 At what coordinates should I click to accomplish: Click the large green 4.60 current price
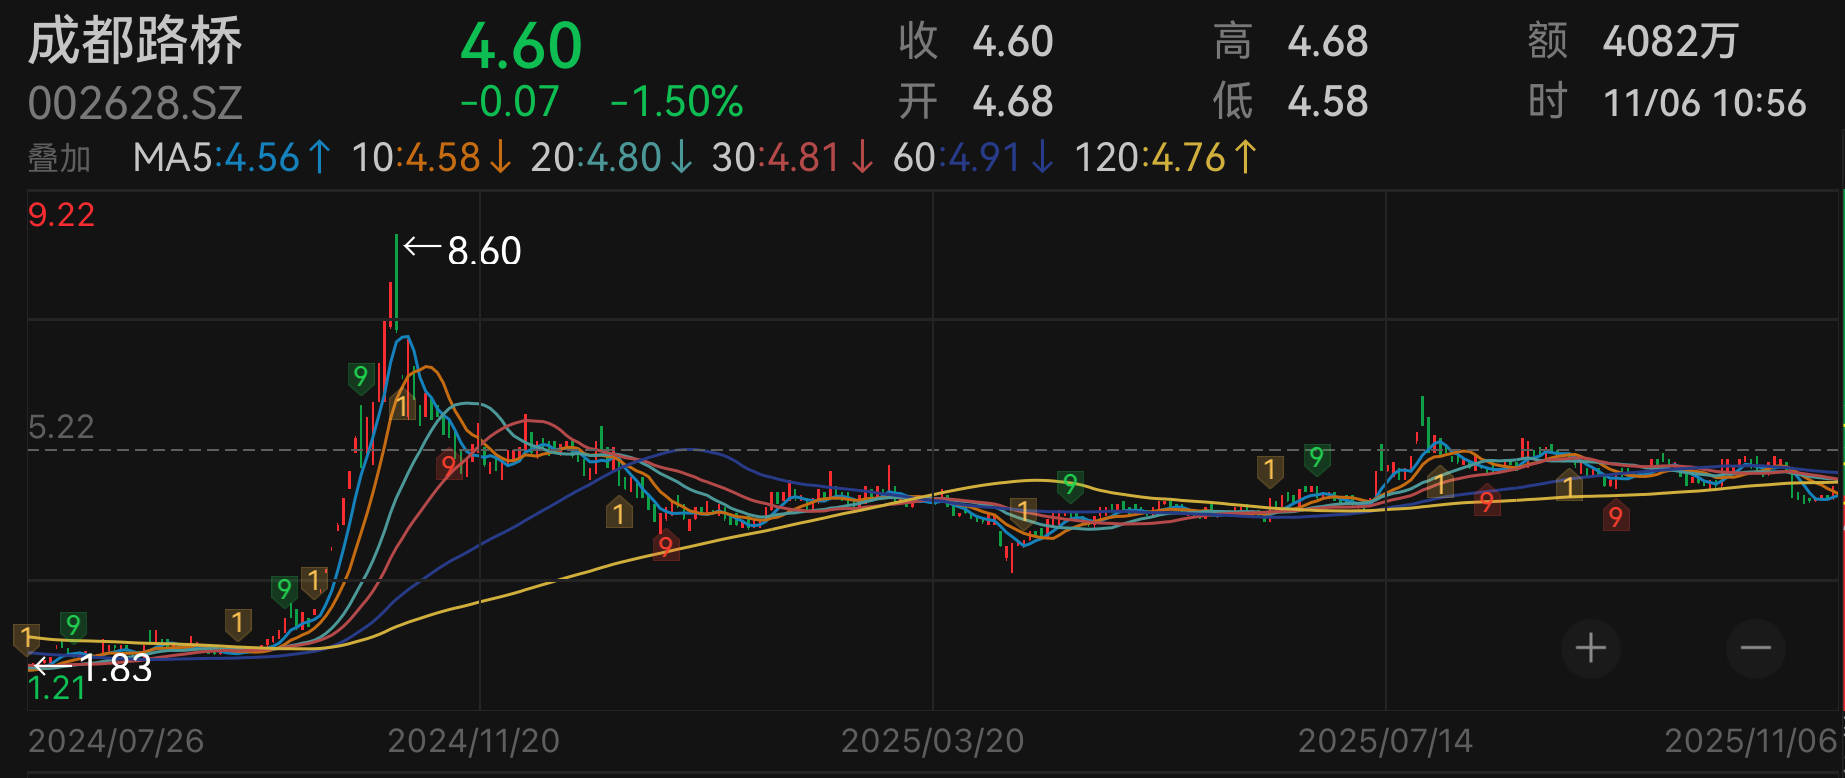(521, 46)
